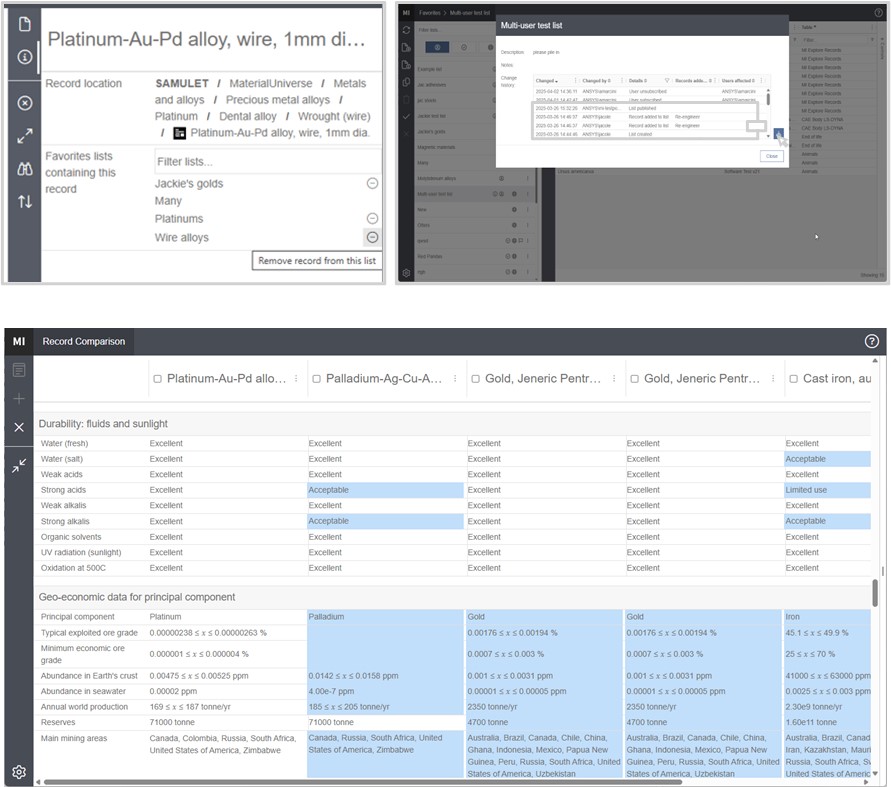The height and width of the screenshot is (787, 891).
Task: Click the Precious metal alloys breadcrumb
Action: click(277, 100)
